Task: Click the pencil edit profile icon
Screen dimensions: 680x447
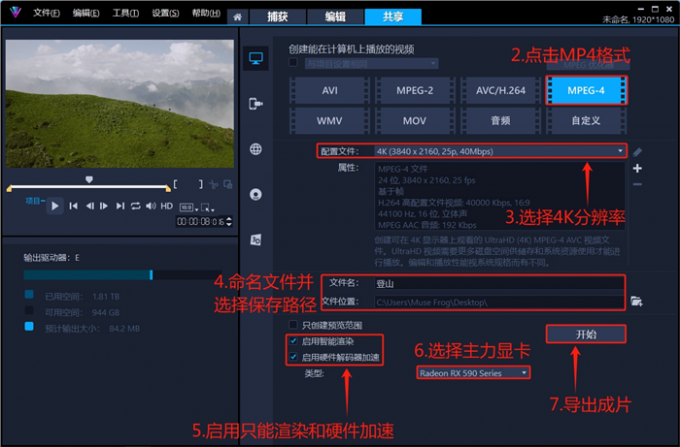Action: (x=637, y=152)
